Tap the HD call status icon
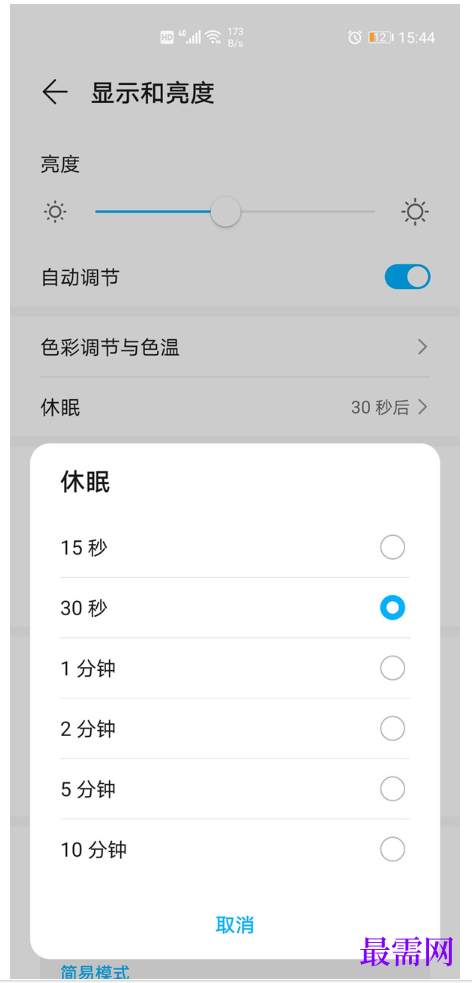The height and width of the screenshot is (983, 472). (167, 38)
